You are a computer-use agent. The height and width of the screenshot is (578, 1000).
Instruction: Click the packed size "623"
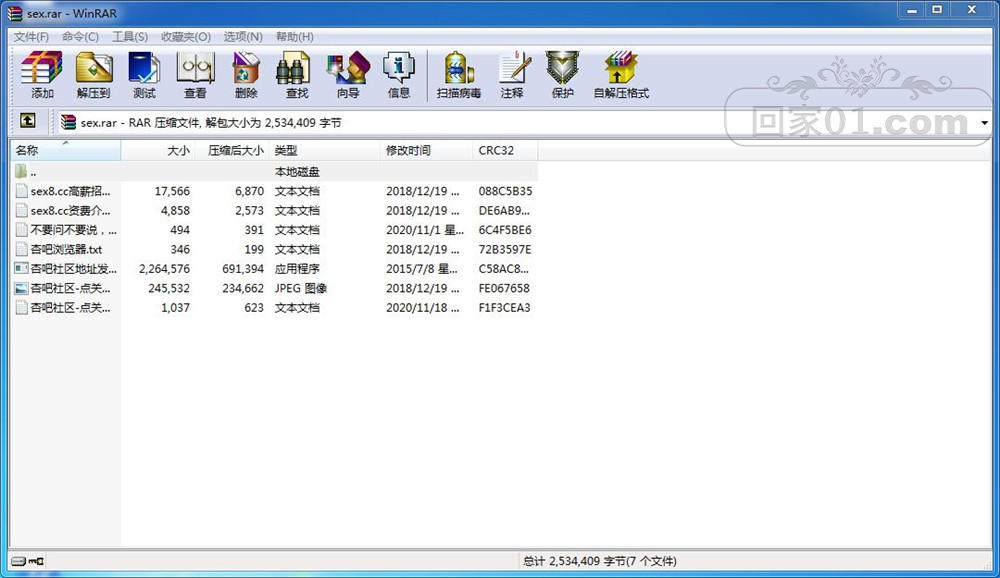click(x=254, y=308)
